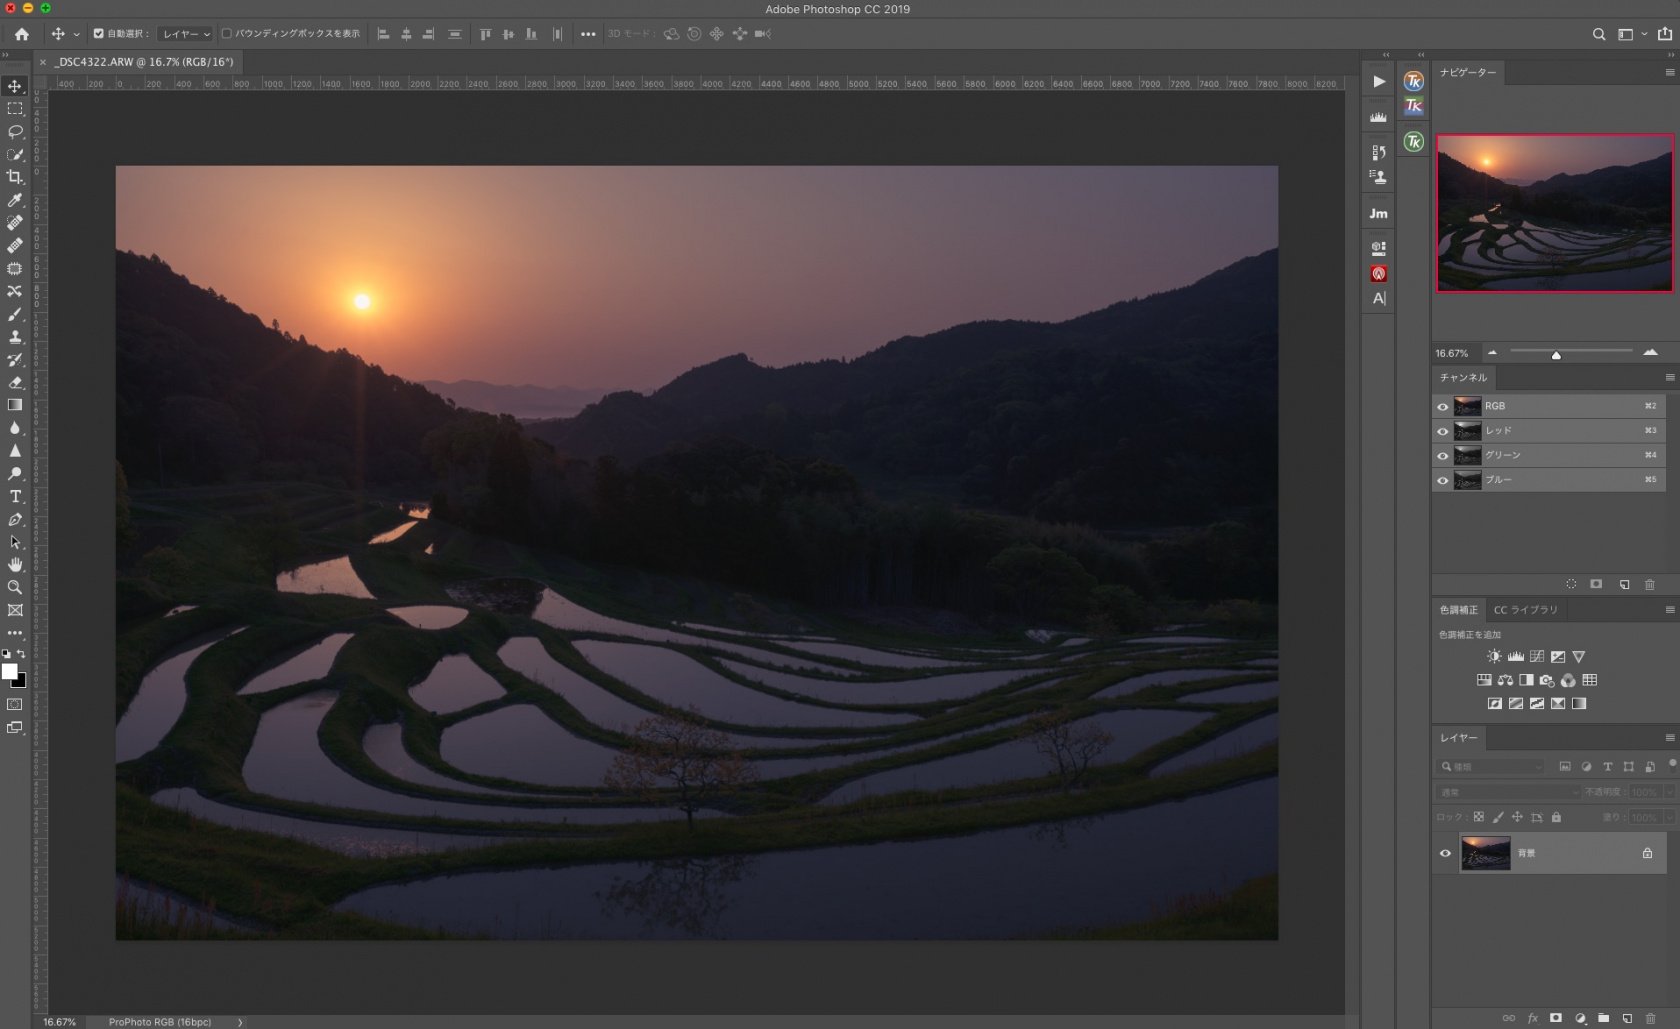Image resolution: width=1680 pixels, height=1029 pixels.
Task: Open the collapsed Histogram panel icon
Action: 1379,117
